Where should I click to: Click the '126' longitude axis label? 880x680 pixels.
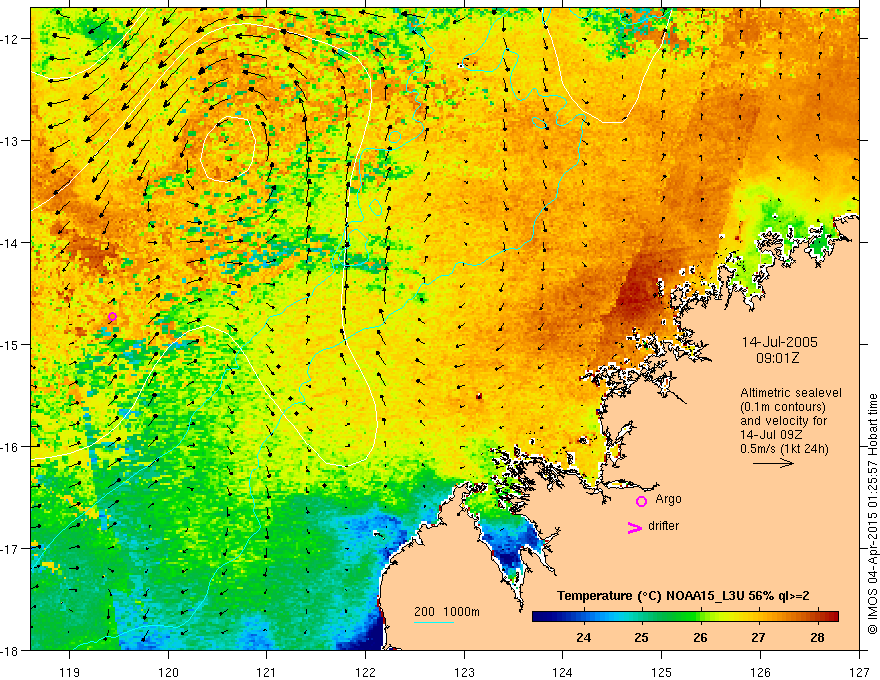click(760, 672)
